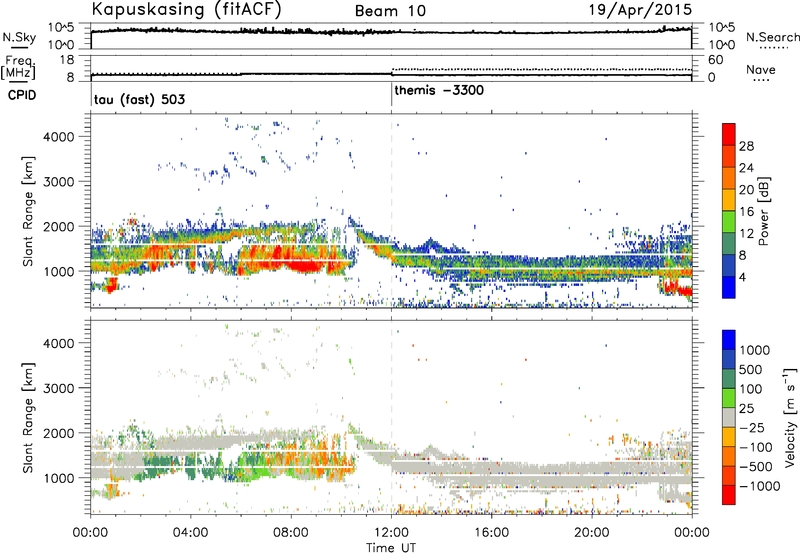
Task: Click the 2000 slant range tick of the power panel
Action: (x=58, y=226)
